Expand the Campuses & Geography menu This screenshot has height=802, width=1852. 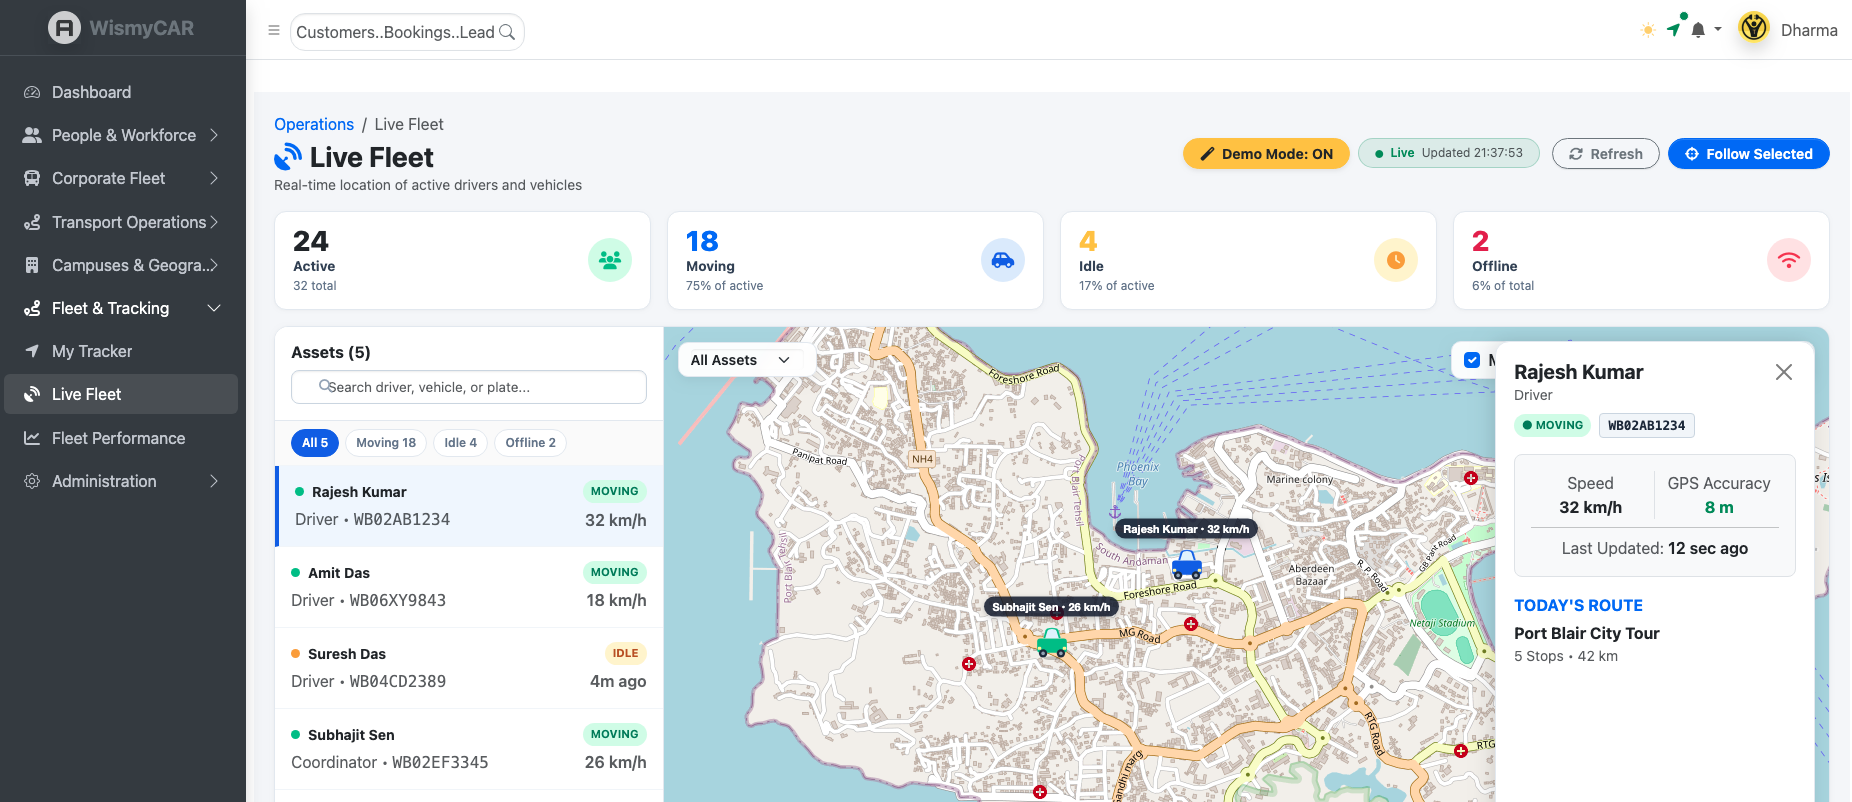pyautogui.click(x=122, y=265)
